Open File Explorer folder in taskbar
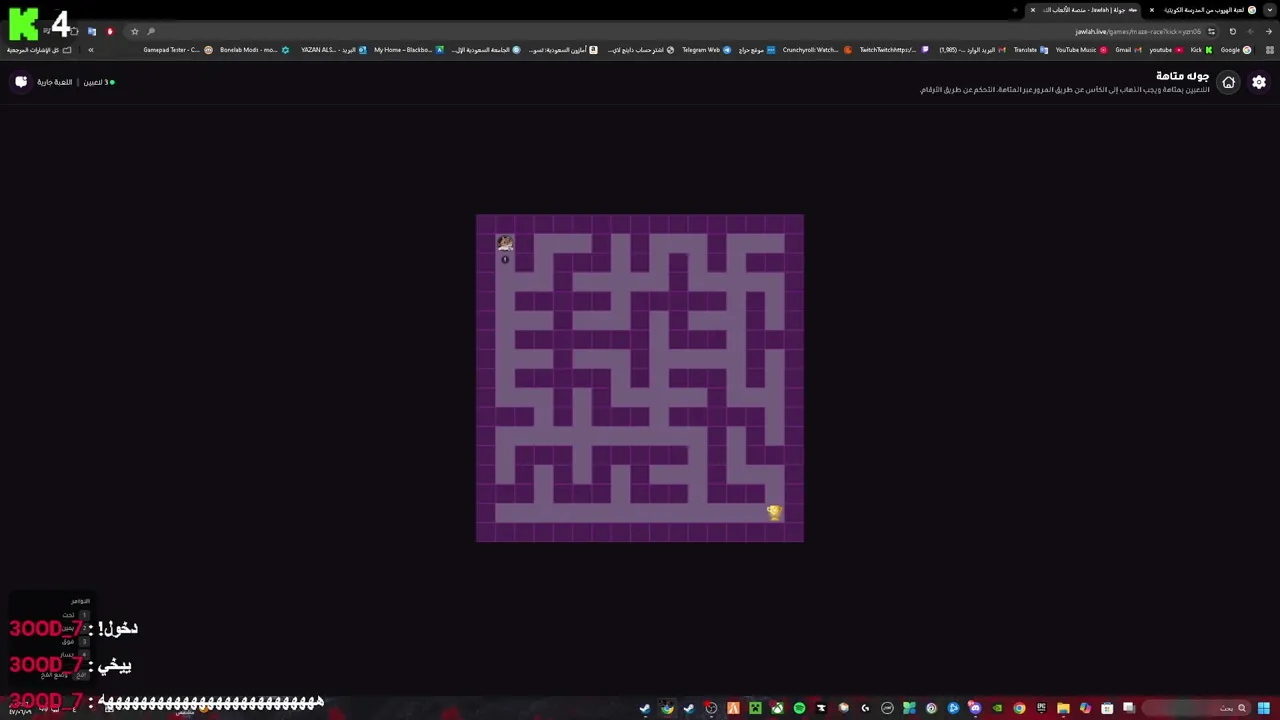 click(1063, 708)
